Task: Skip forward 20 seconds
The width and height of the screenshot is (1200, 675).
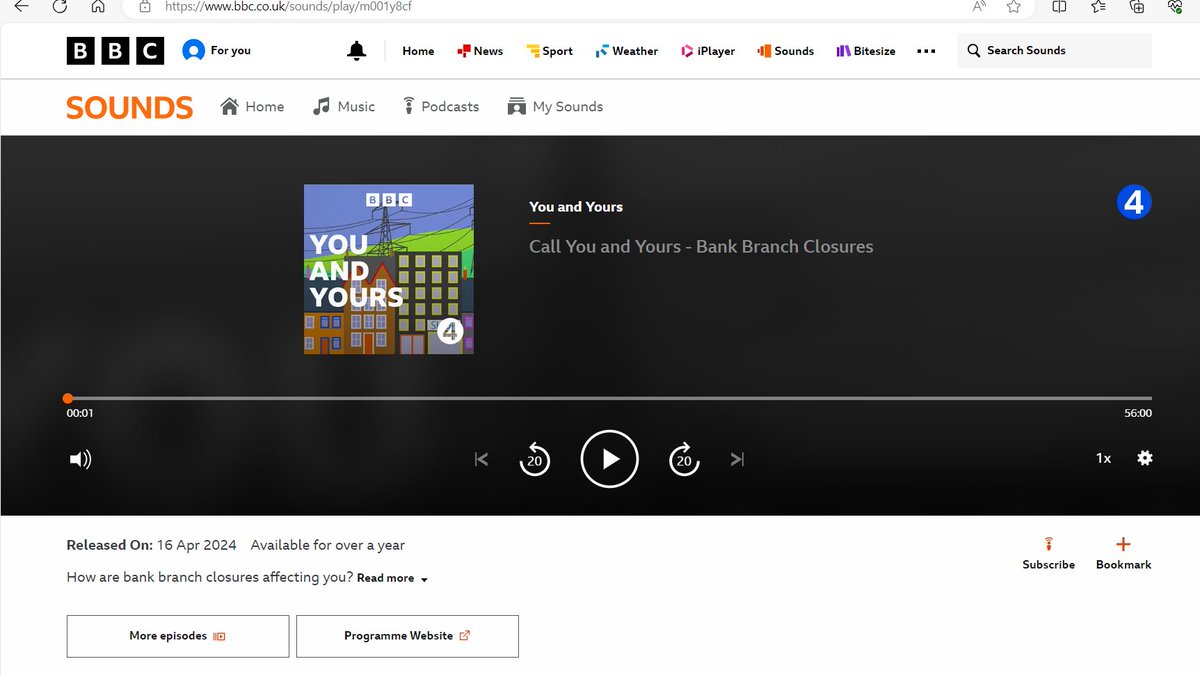Action: pos(684,459)
